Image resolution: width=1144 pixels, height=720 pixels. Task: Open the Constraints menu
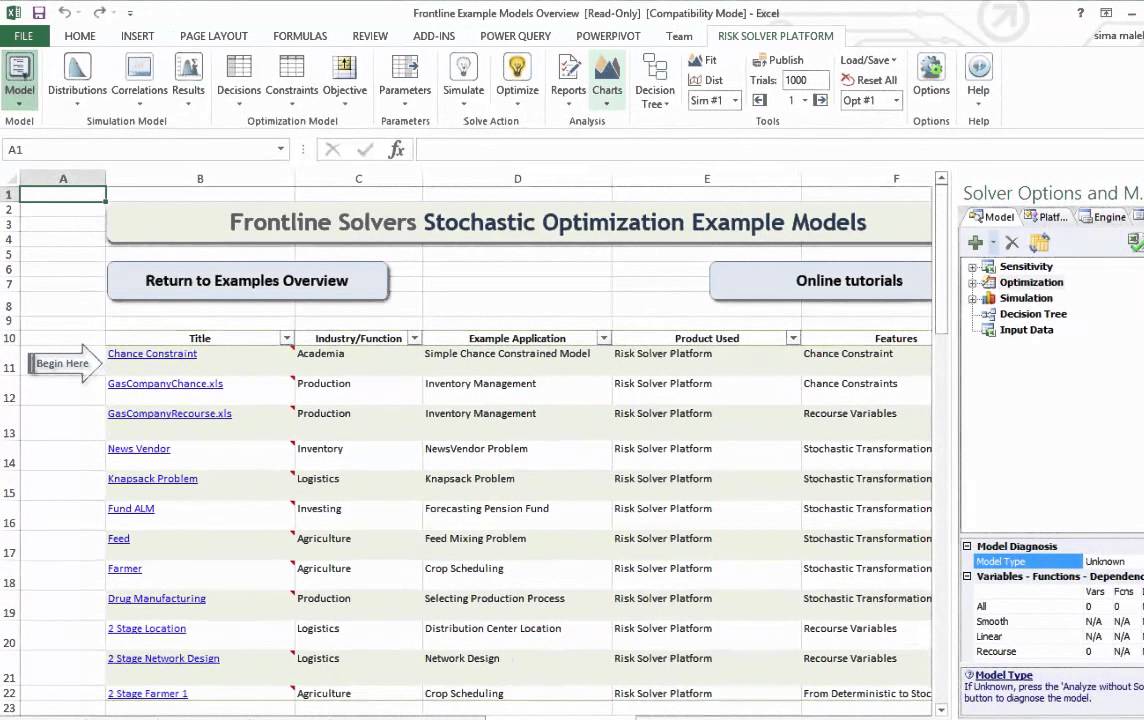(x=291, y=80)
